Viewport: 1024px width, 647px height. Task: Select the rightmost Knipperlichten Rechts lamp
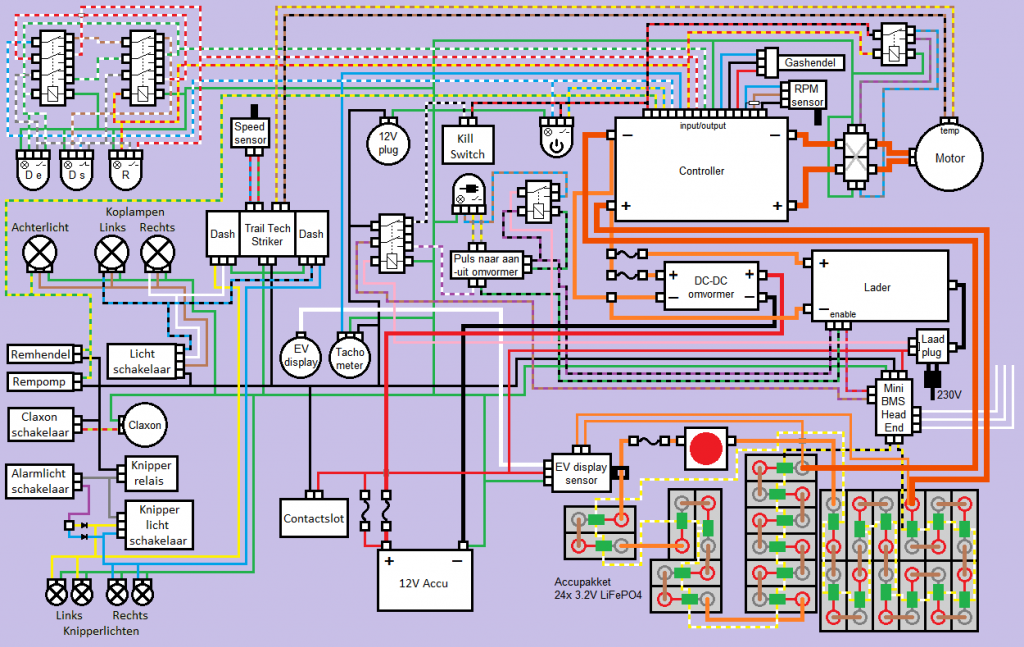(142, 593)
